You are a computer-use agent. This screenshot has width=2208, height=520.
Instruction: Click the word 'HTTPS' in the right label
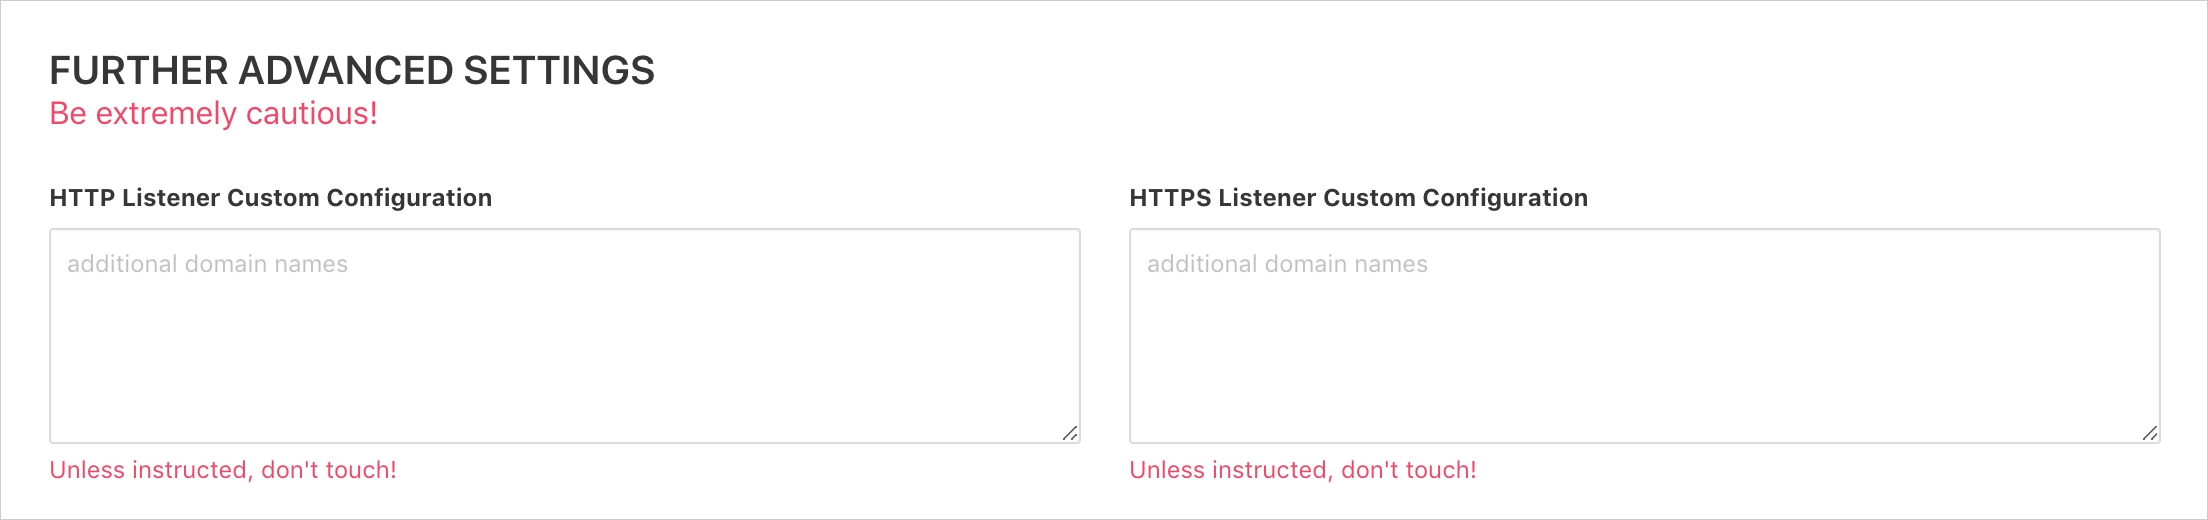point(1169,198)
